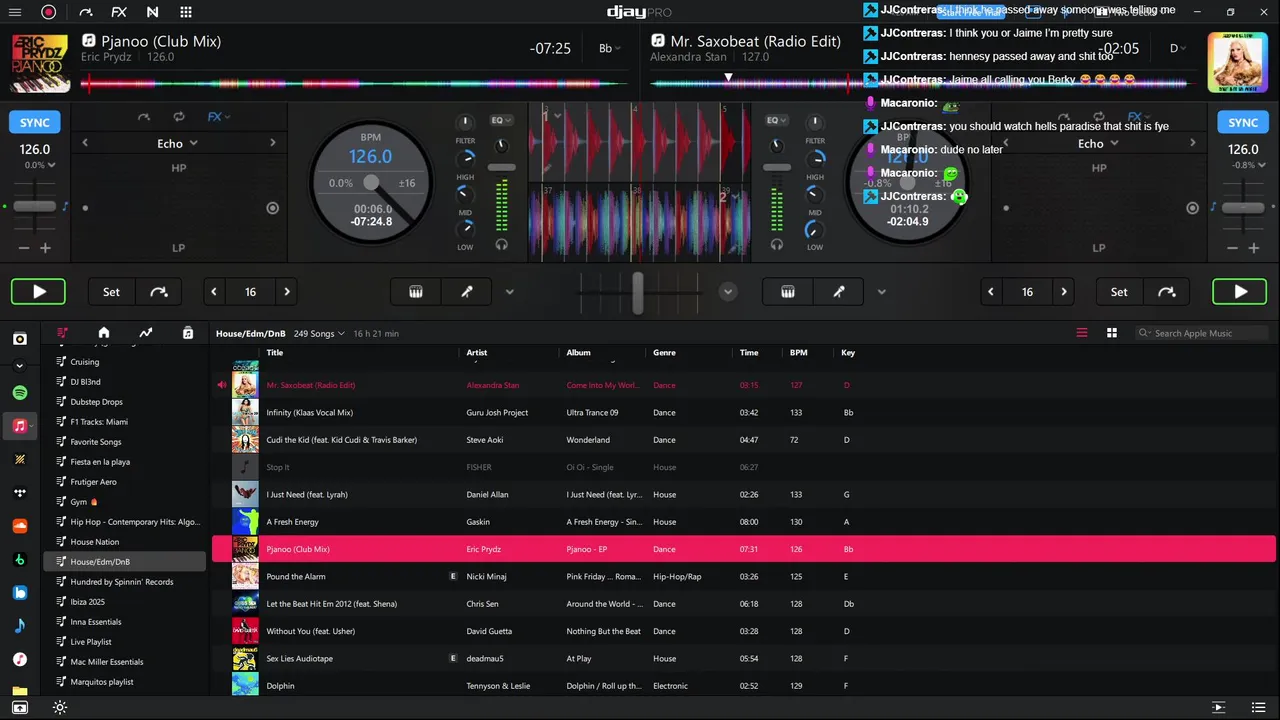Play the right deck
The width and height of the screenshot is (1280, 720).
point(1240,292)
